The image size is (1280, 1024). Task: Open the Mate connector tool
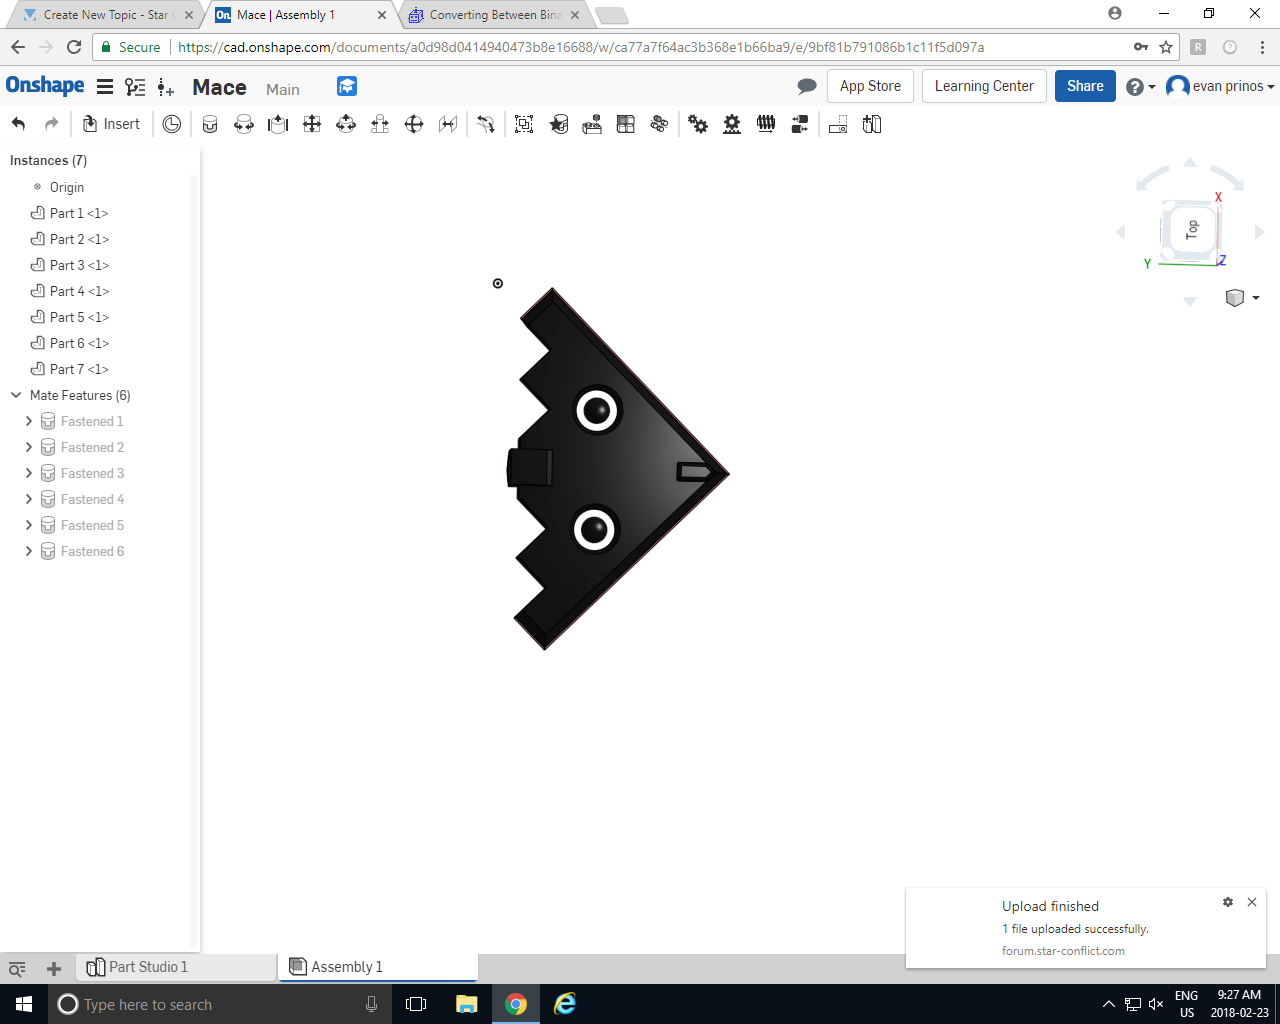coord(559,123)
